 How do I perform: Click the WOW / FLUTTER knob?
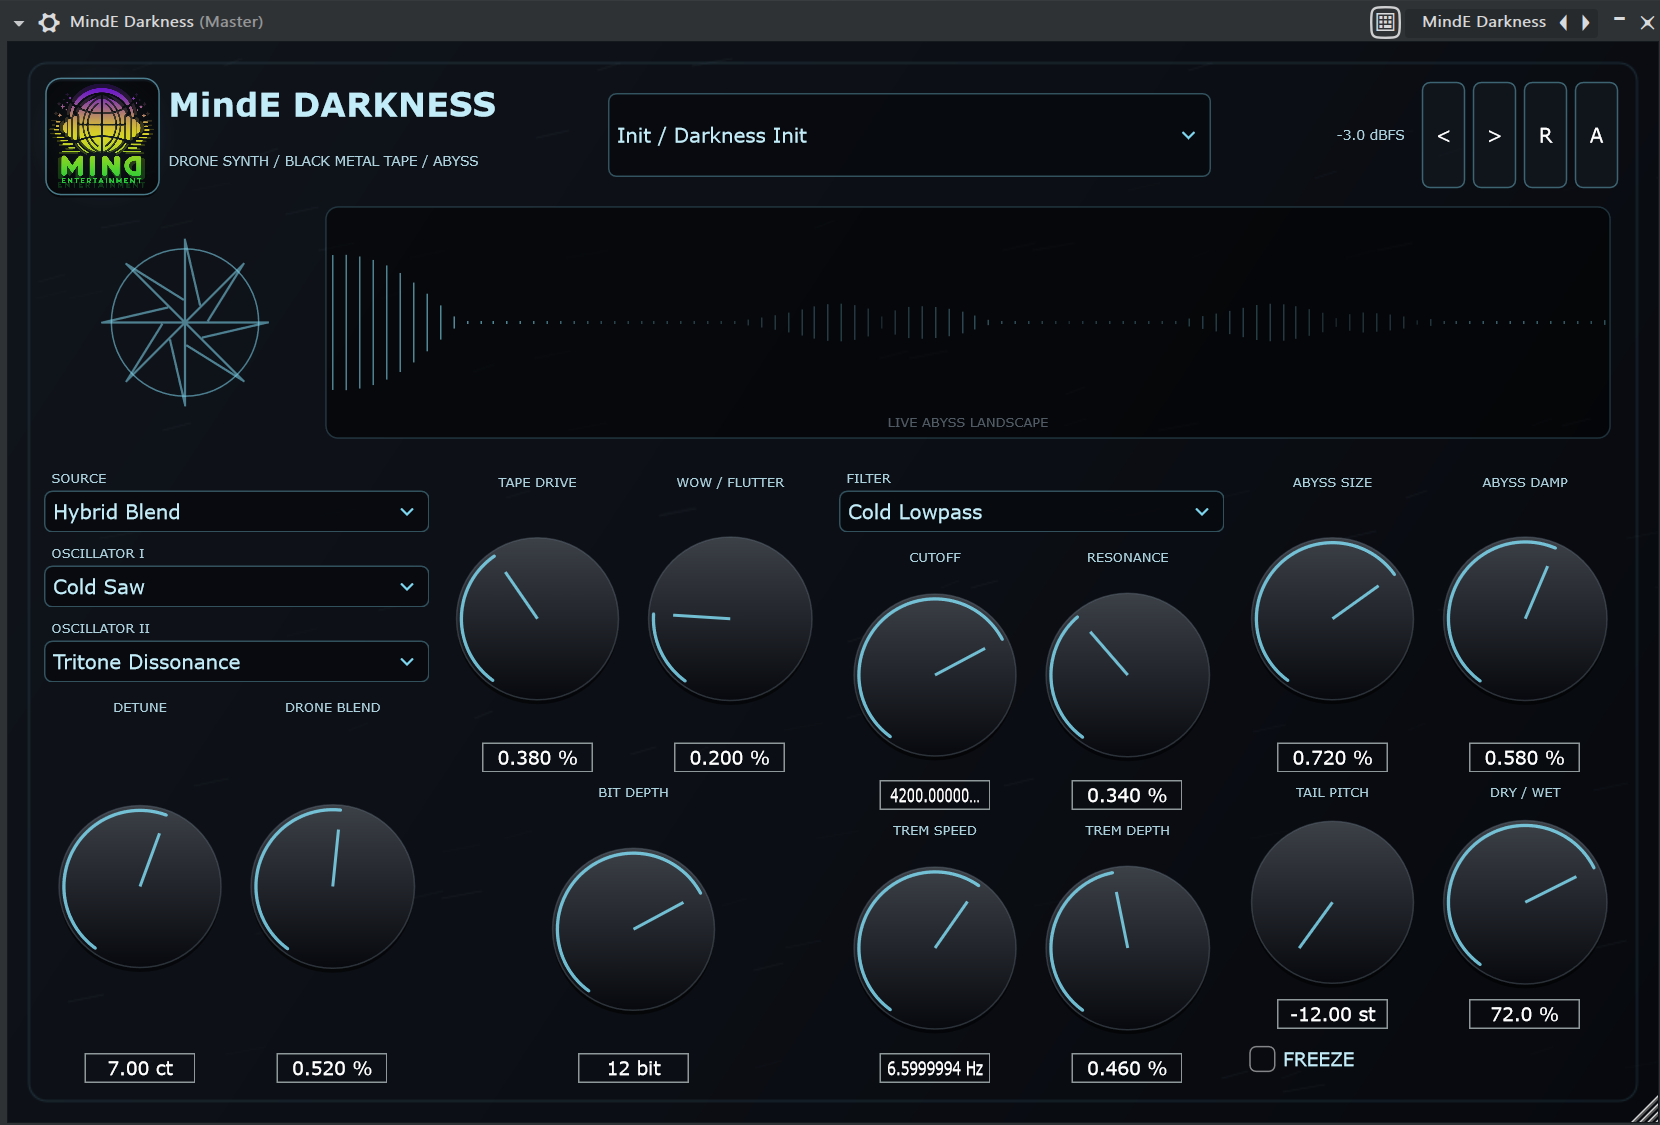(730, 619)
